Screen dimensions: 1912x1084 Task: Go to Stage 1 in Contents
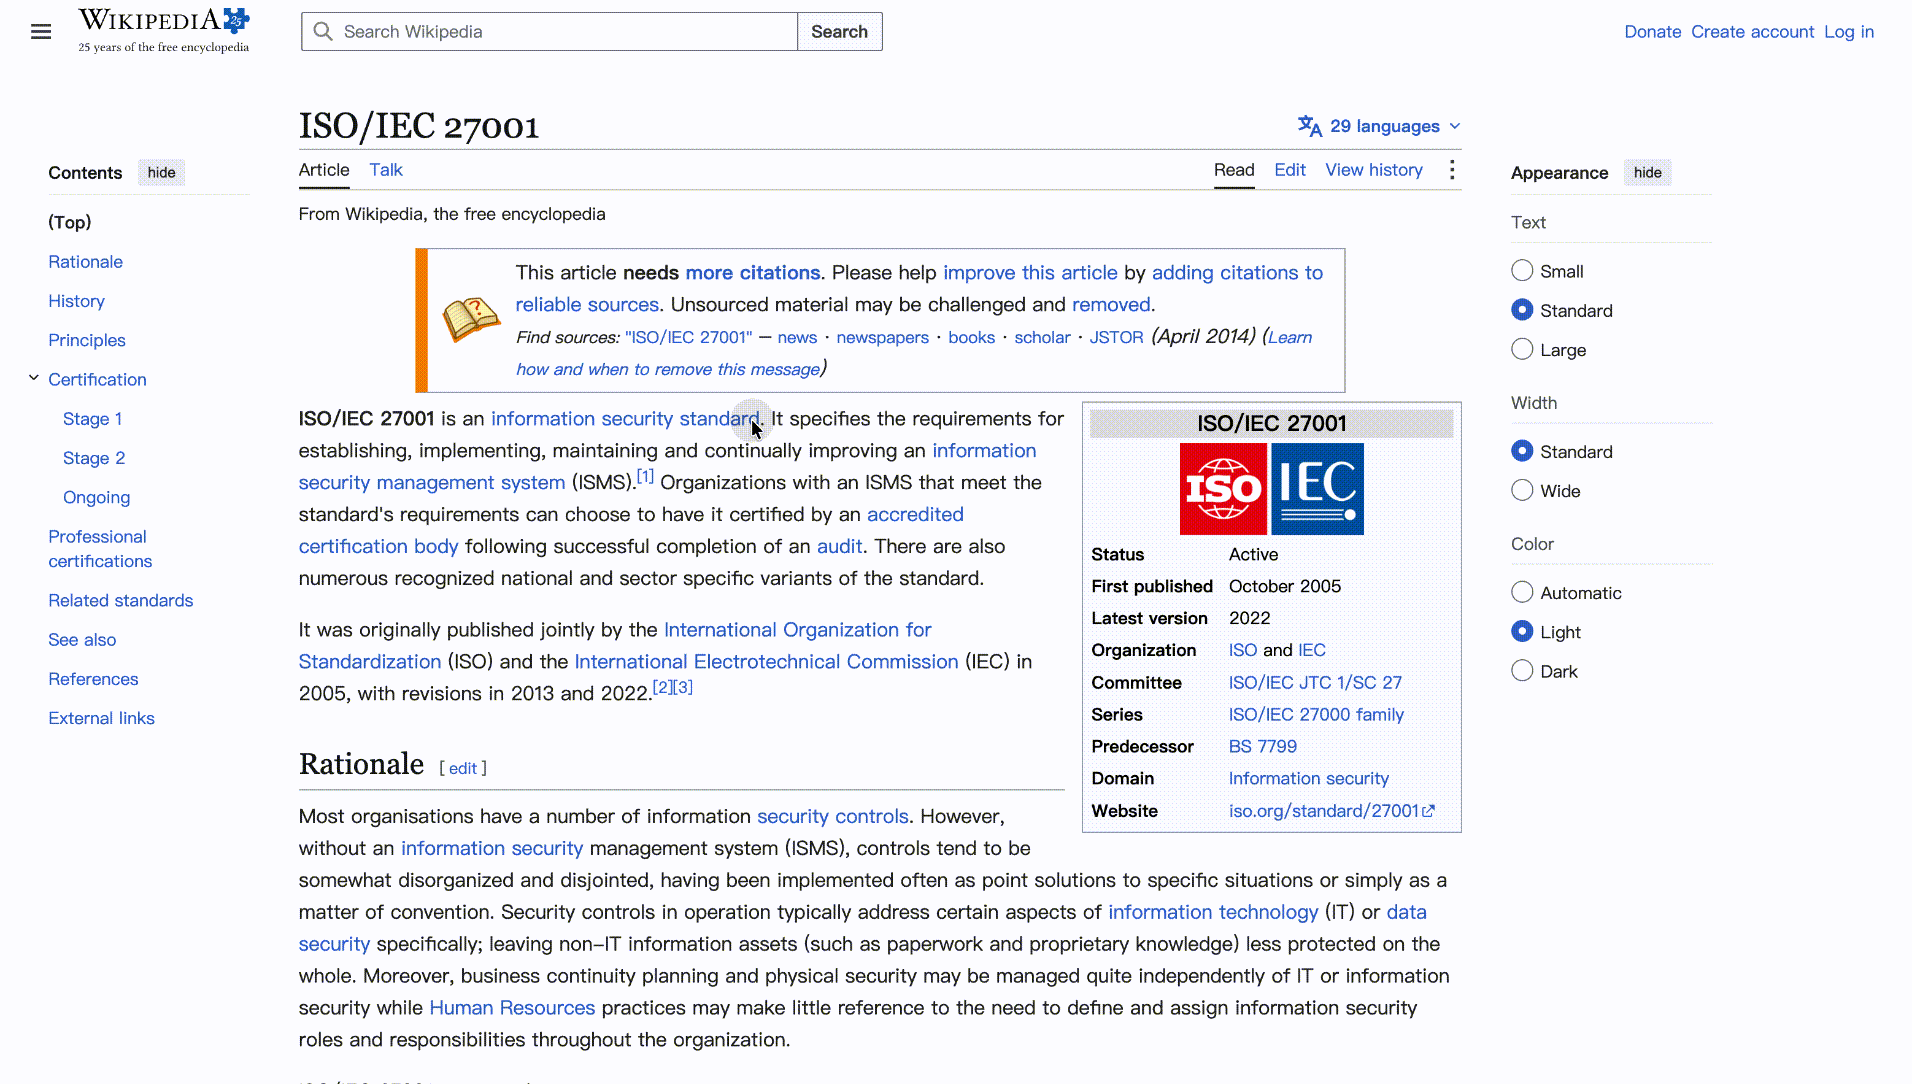(92, 419)
